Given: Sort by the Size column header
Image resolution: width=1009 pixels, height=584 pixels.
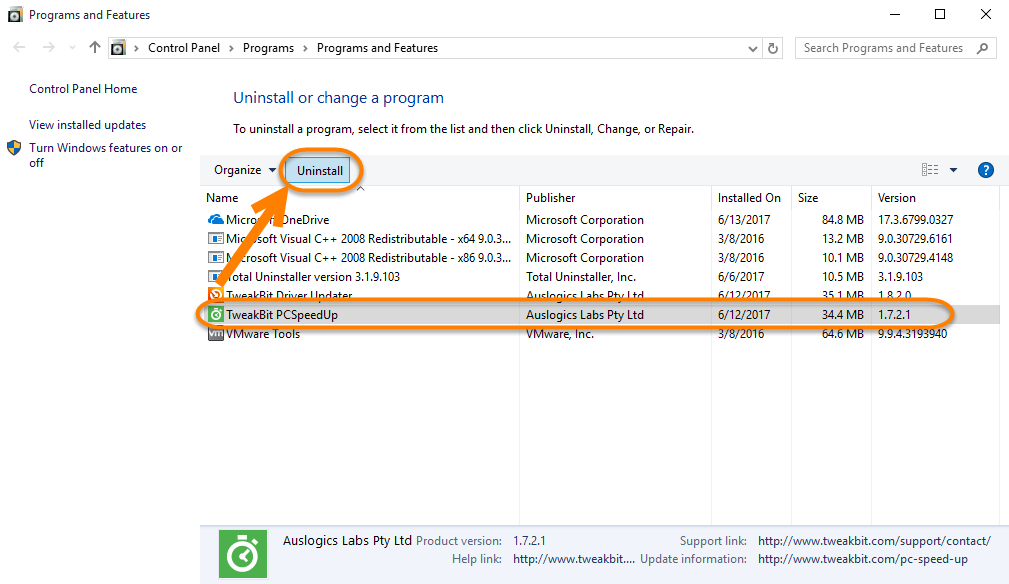Looking at the screenshot, I should pos(808,197).
